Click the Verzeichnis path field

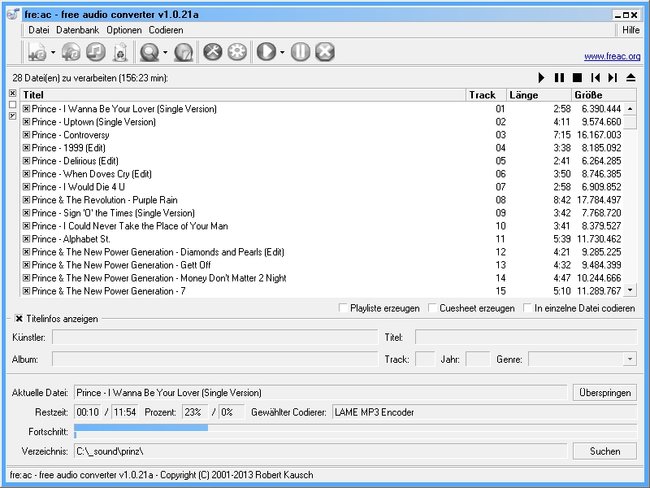(x=320, y=451)
